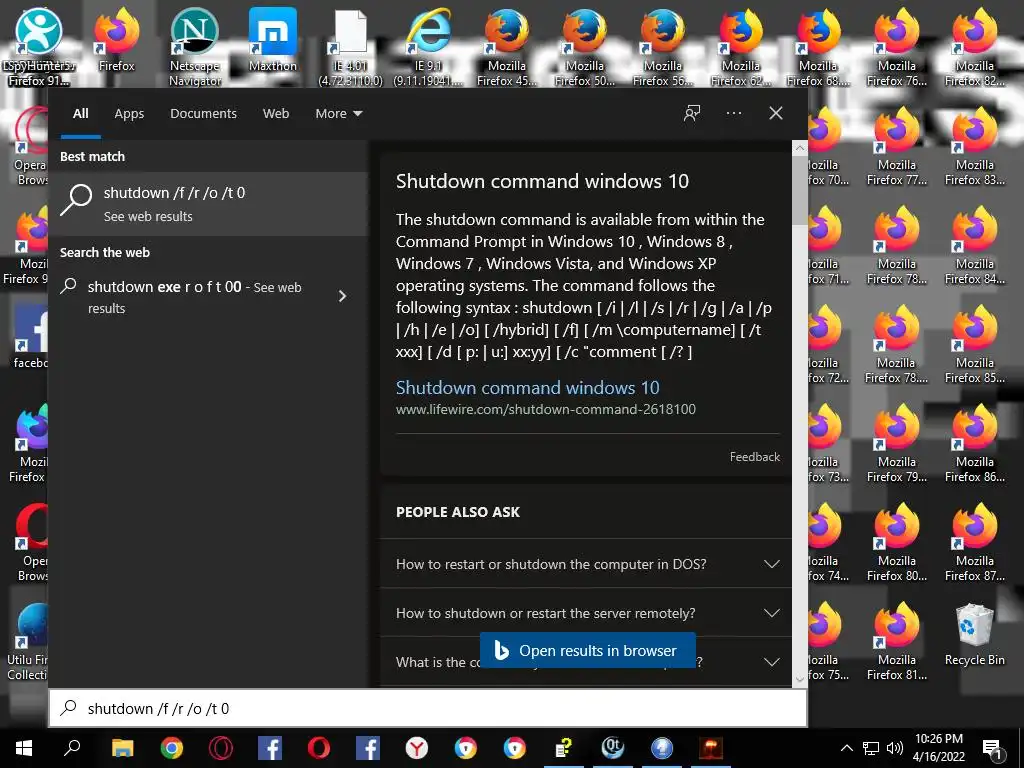The image size is (1024, 768).
Task: Select the Mozilla Firefox 80 desktop icon
Action: coord(897,543)
